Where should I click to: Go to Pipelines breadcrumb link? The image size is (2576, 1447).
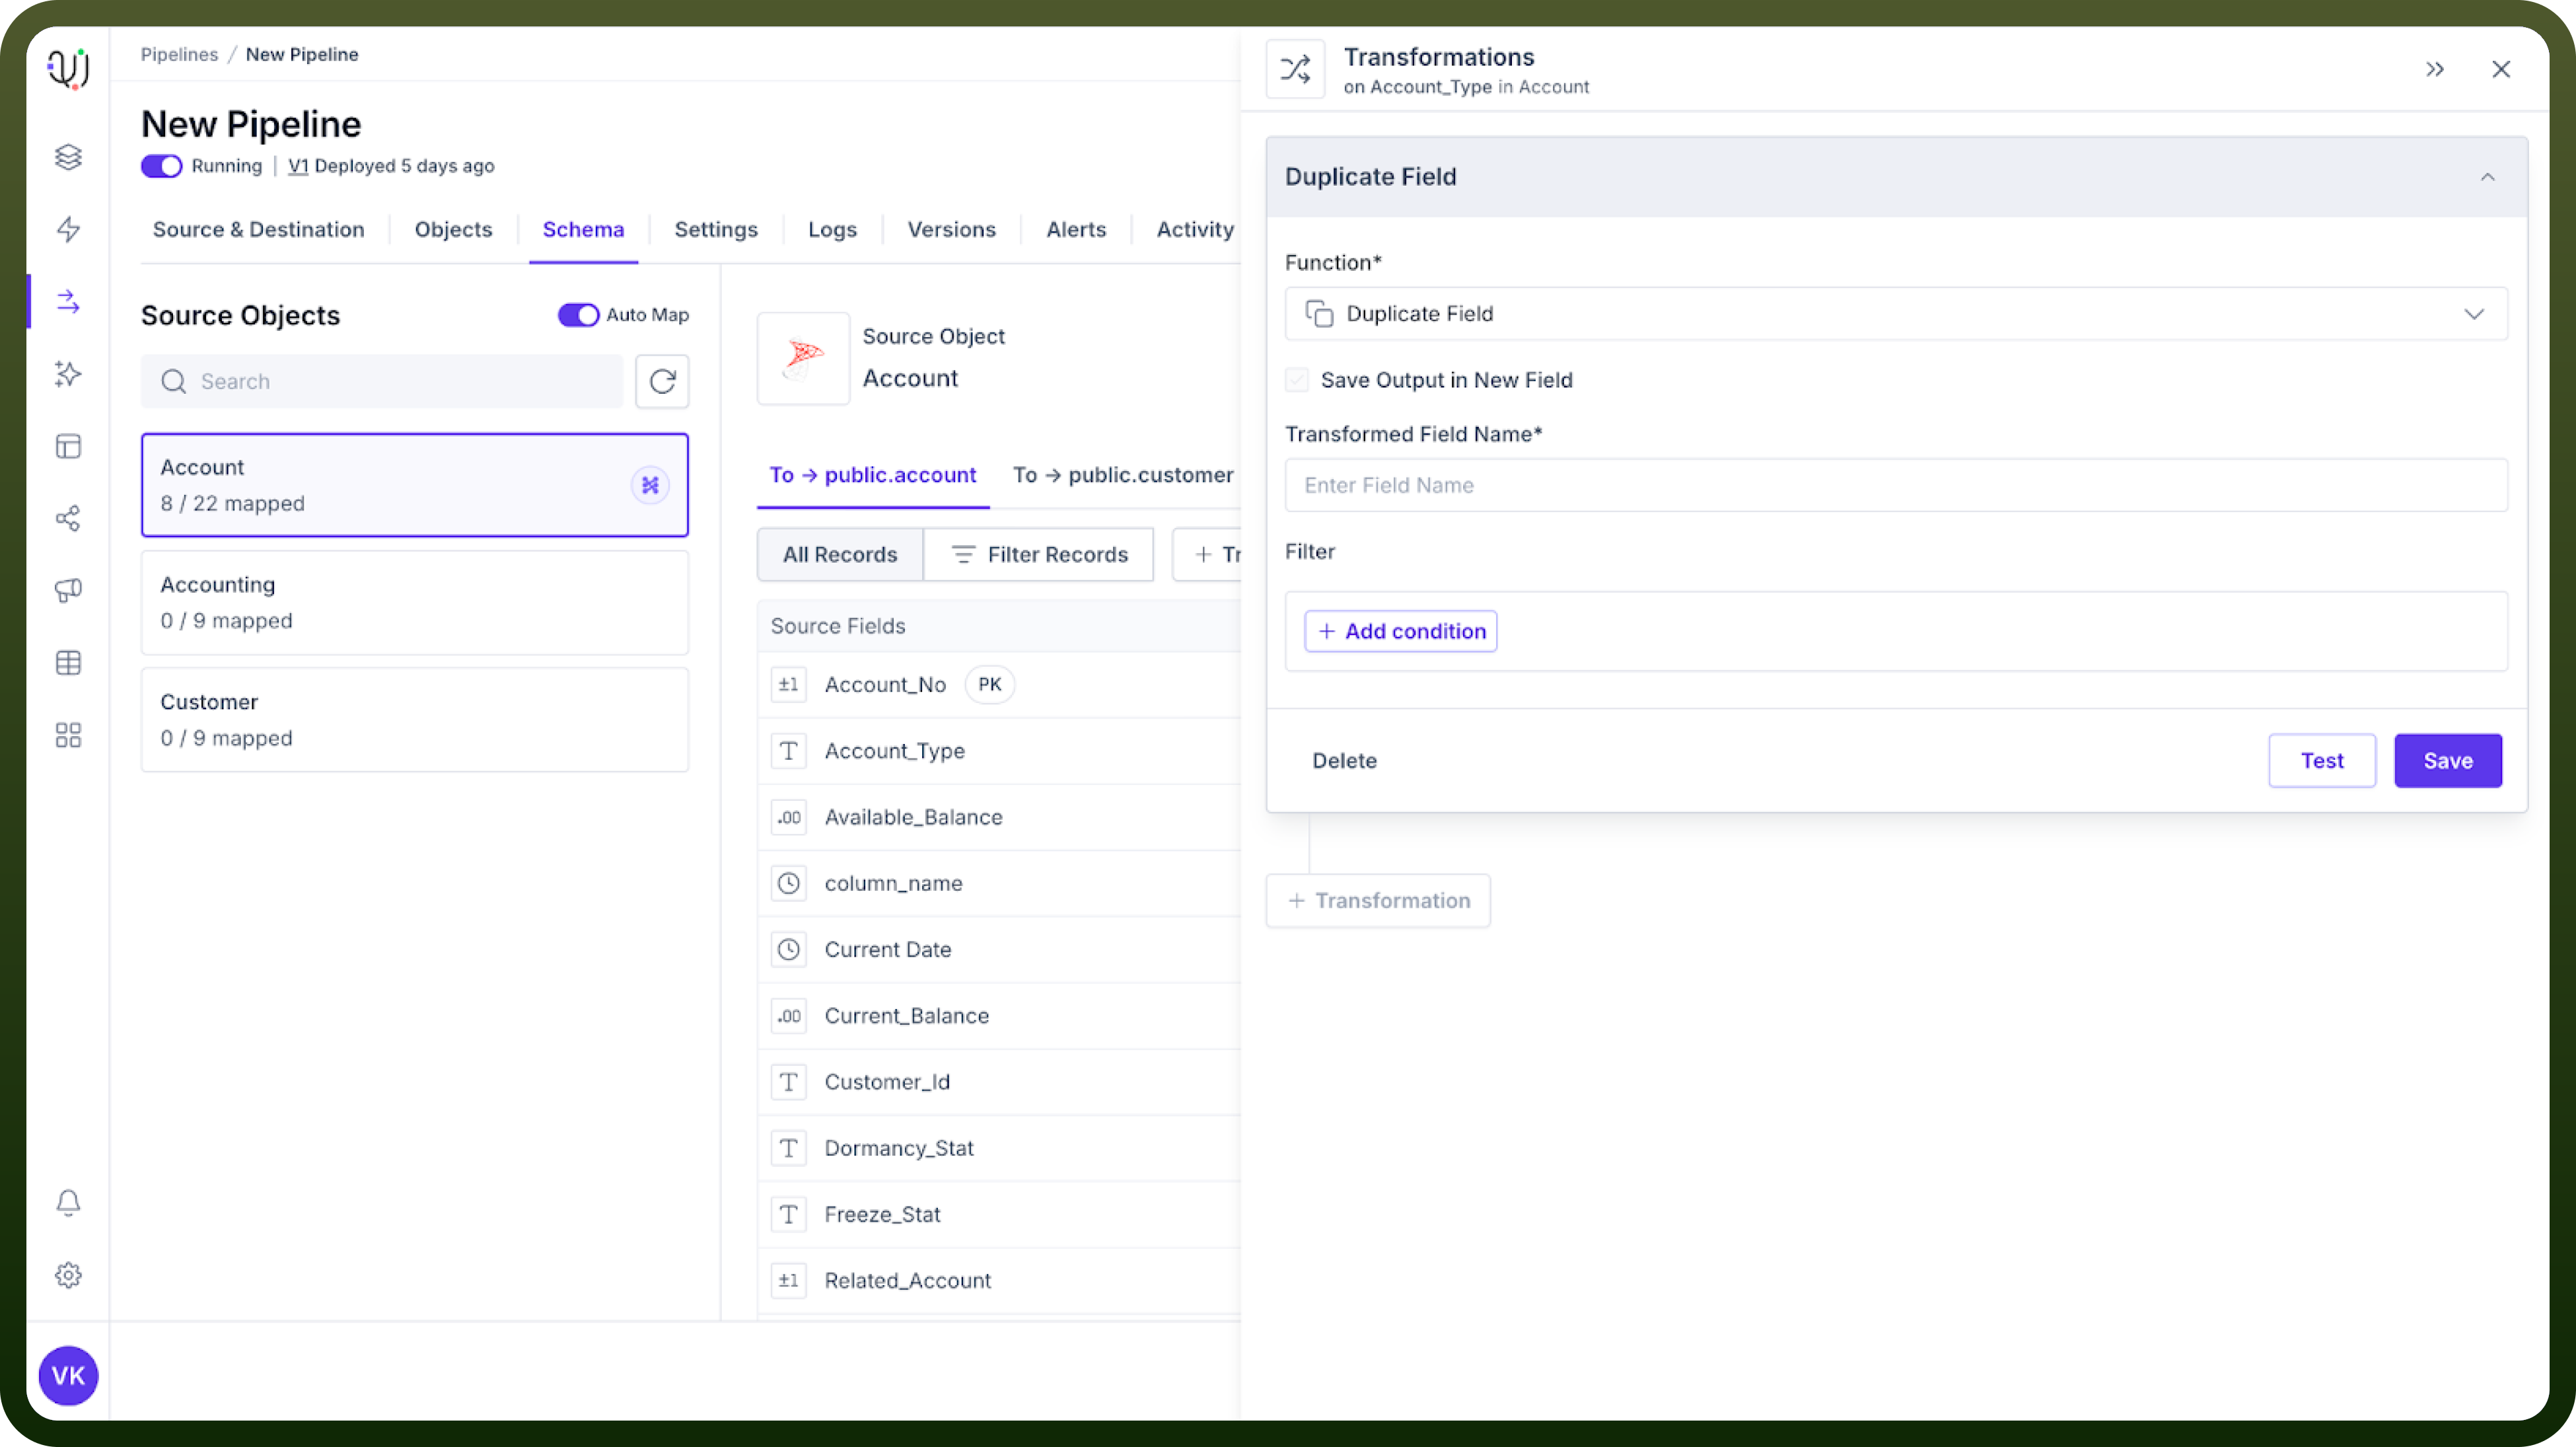pyautogui.click(x=179, y=54)
